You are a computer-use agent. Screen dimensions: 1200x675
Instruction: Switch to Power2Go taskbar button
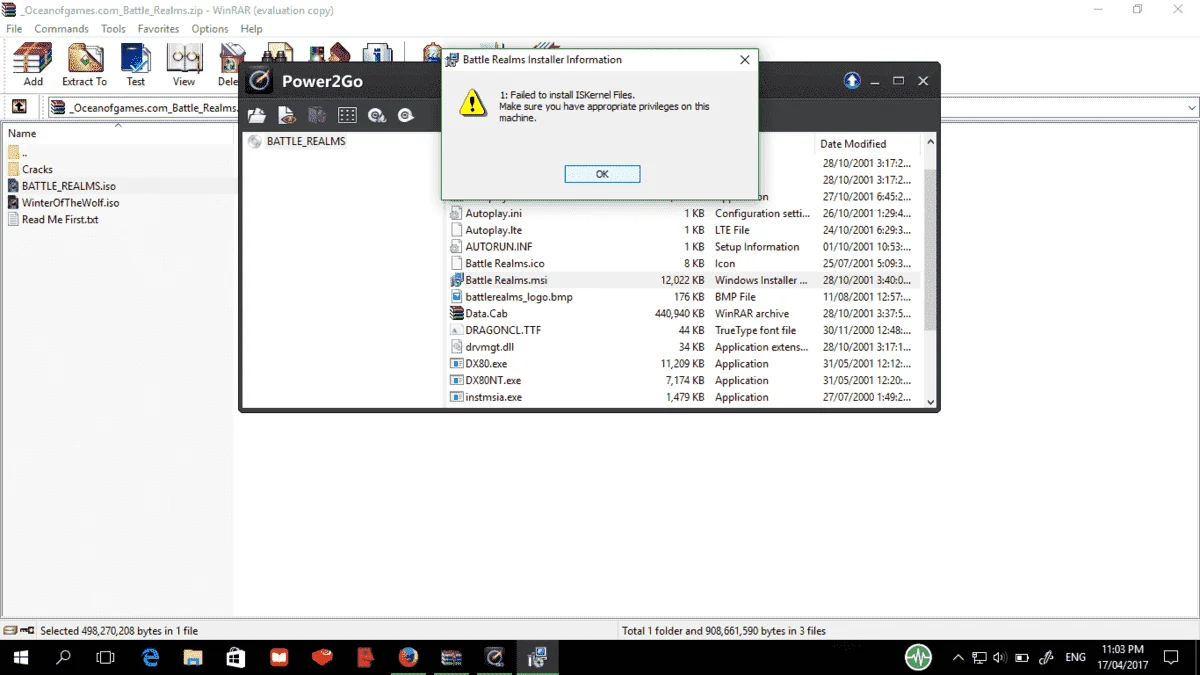pos(494,657)
